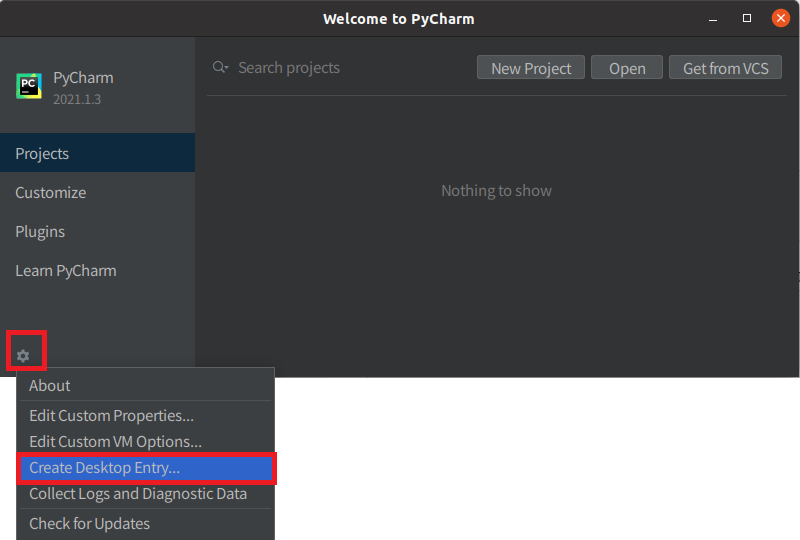
Task: Select Edit Custom VM Options
Action: (x=145, y=441)
